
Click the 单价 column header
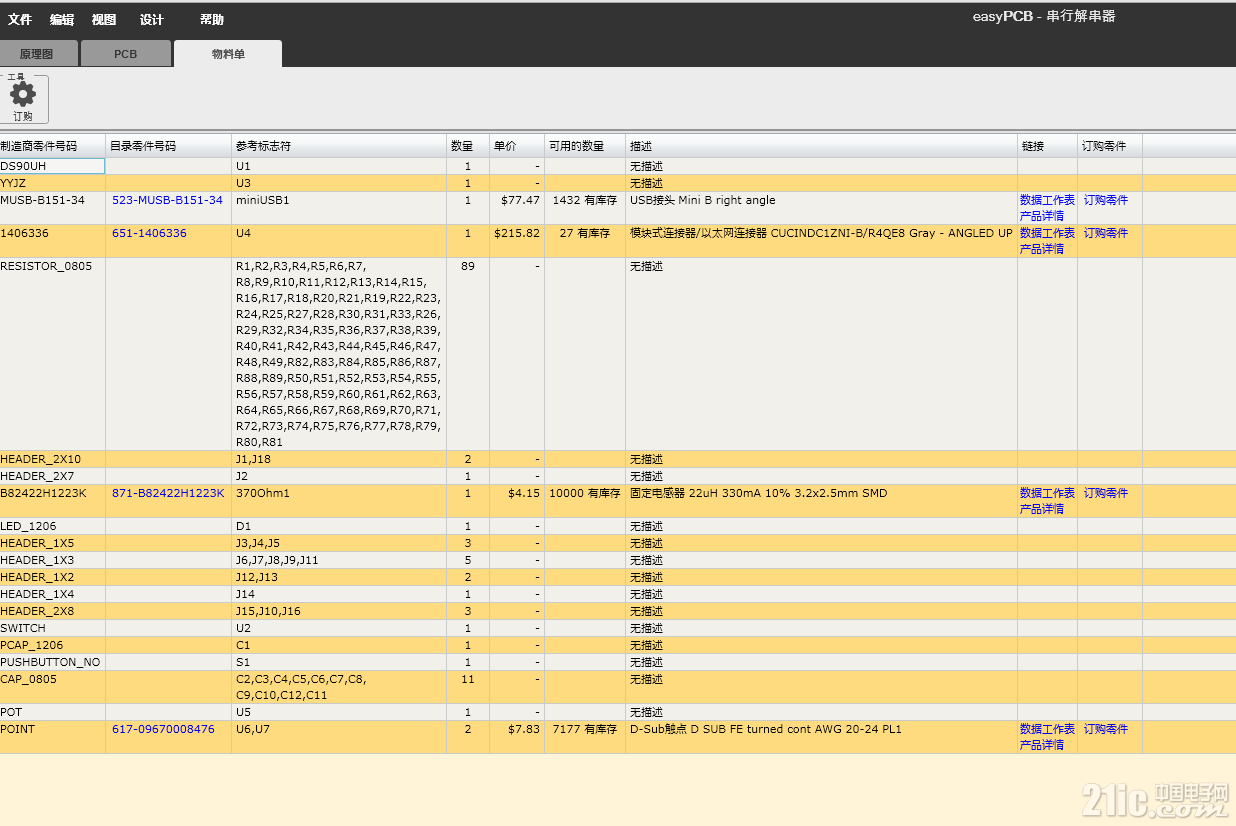point(517,146)
